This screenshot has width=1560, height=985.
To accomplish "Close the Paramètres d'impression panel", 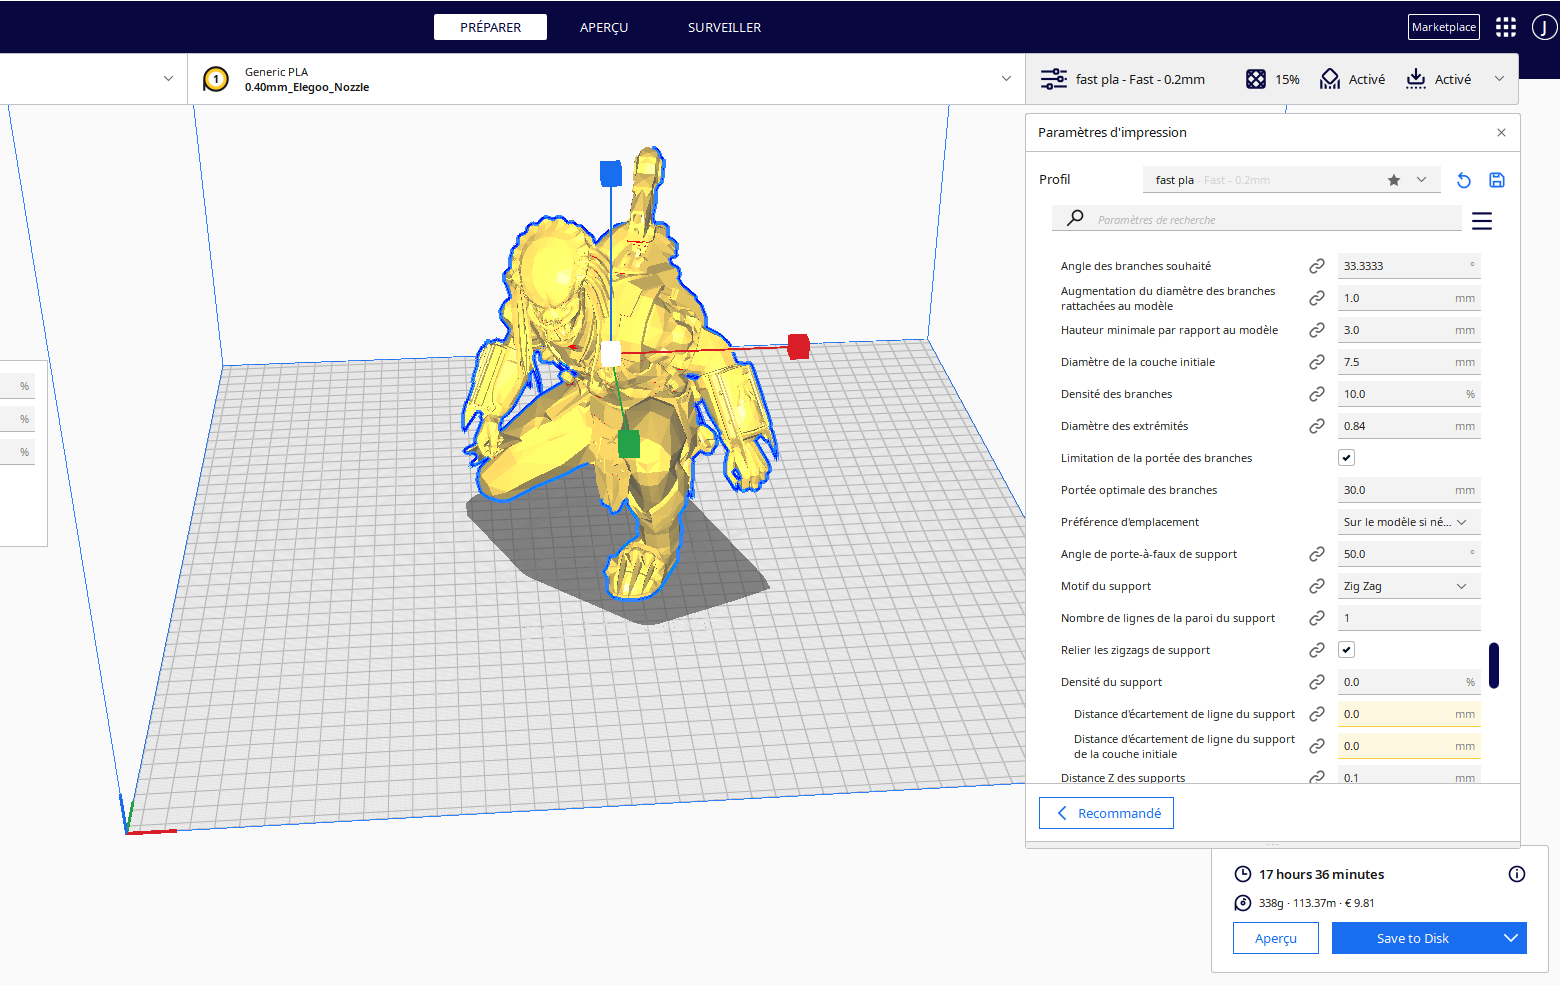I will pyautogui.click(x=1501, y=132).
